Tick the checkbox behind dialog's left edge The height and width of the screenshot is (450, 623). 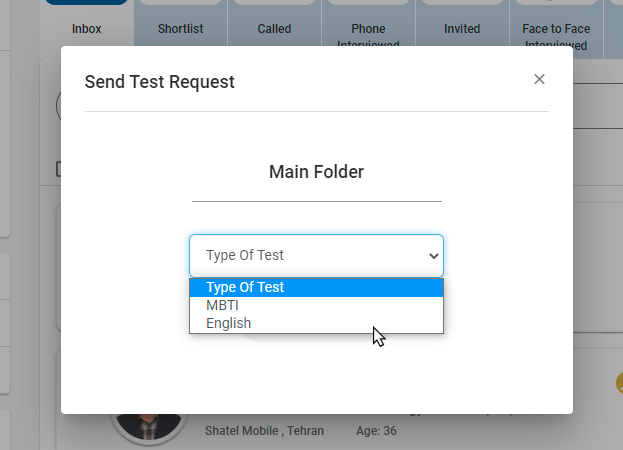pos(58,168)
